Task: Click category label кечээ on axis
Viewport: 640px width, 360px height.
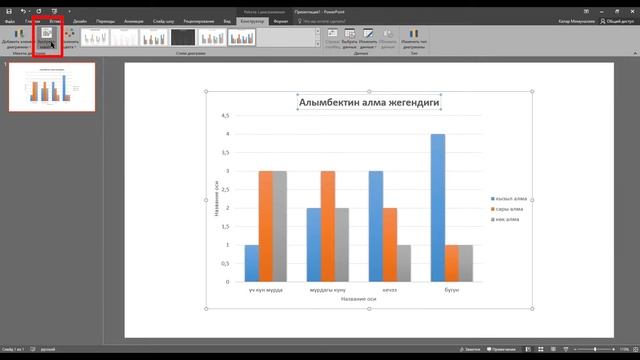Action: click(x=389, y=290)
